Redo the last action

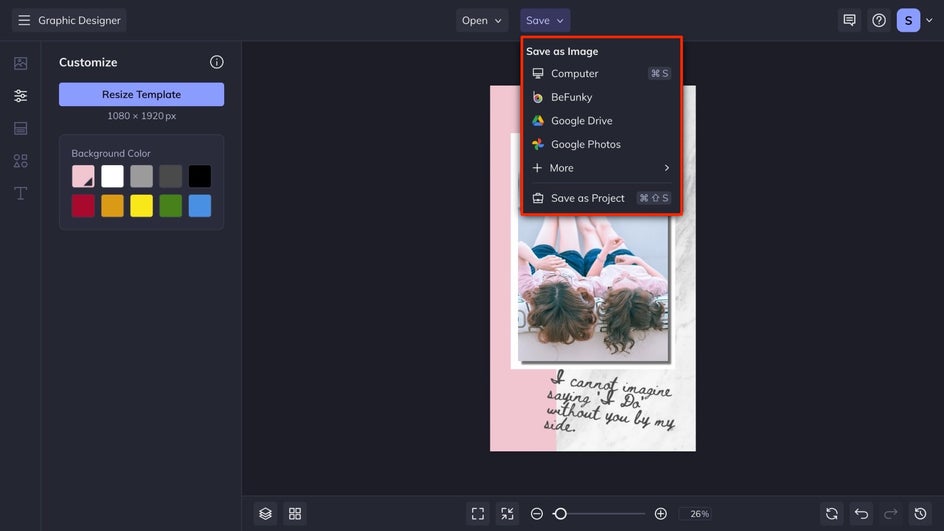pyautogui.click(x=891, y=514)
